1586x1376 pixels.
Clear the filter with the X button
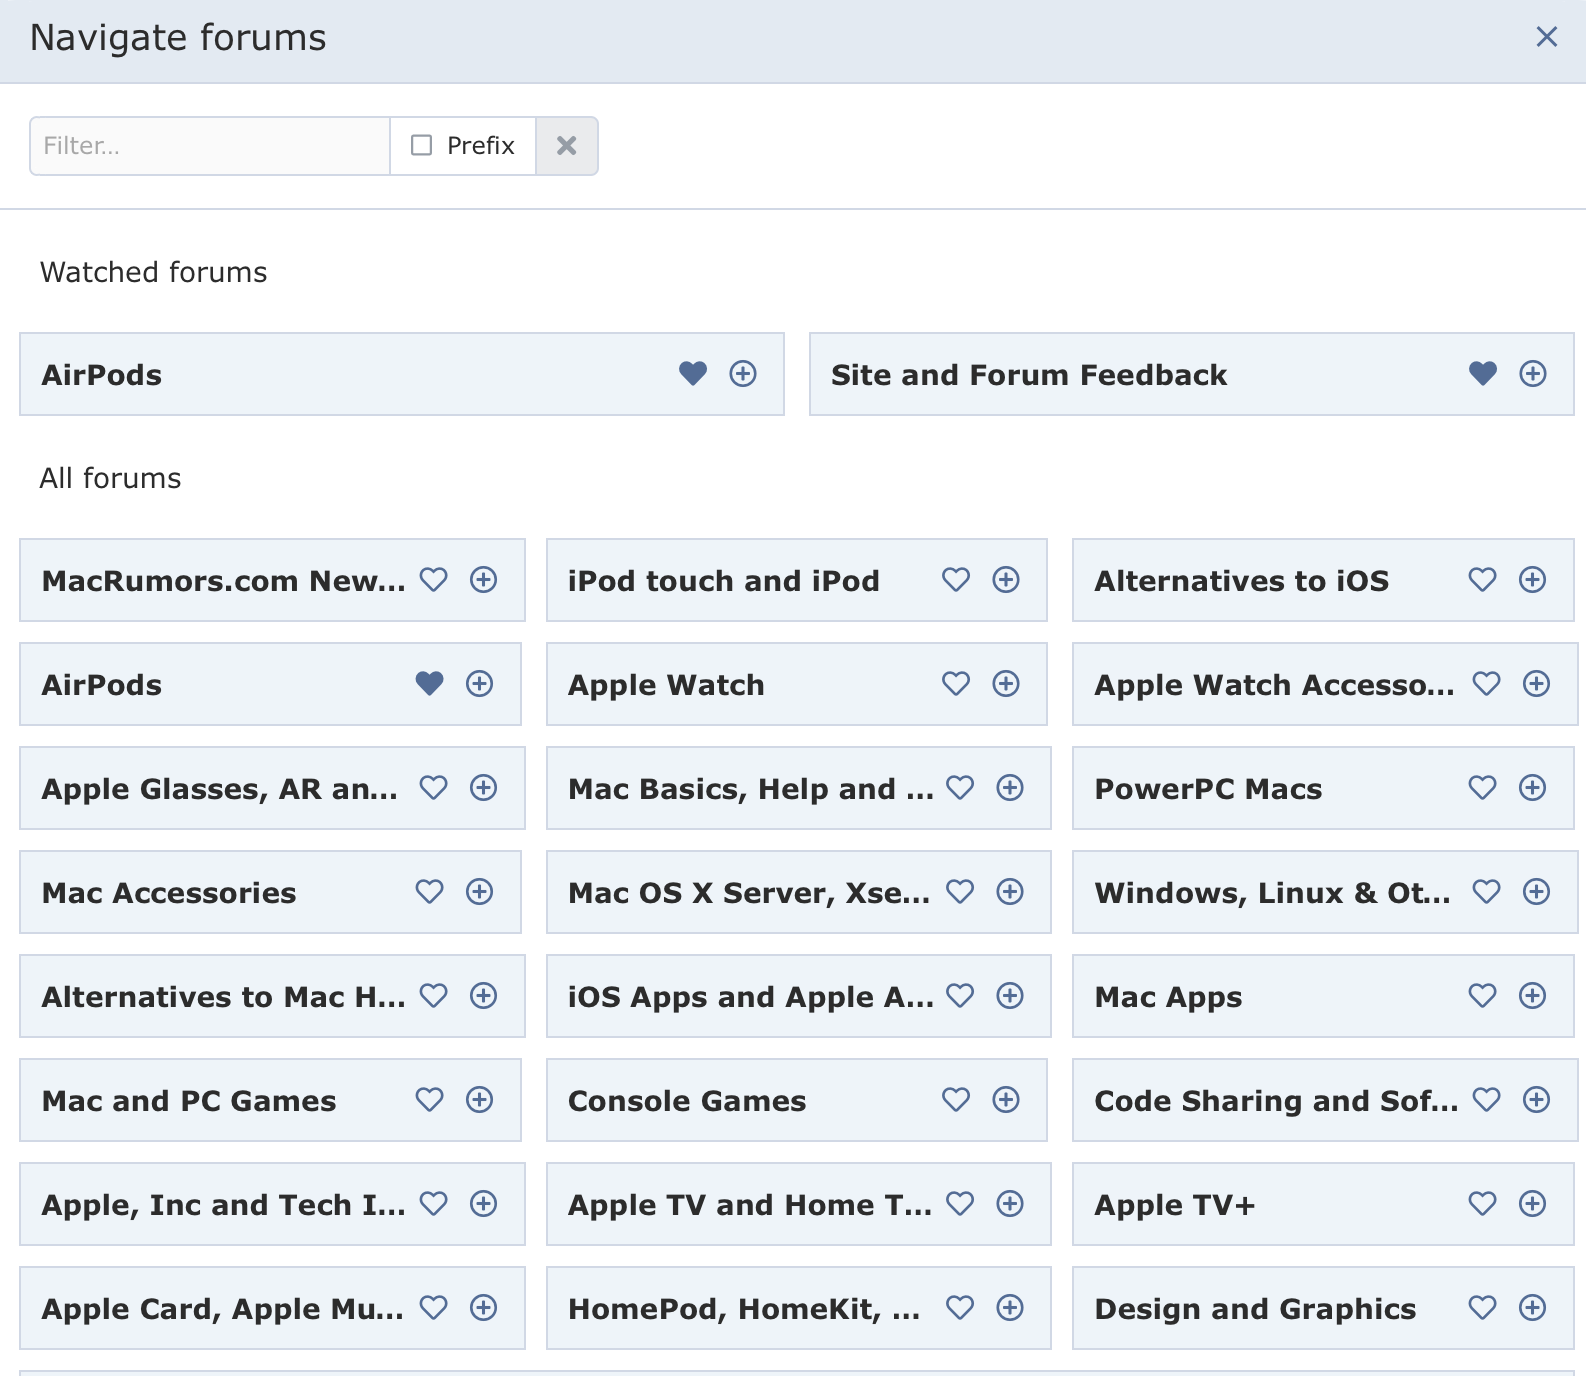[x=567, y=146]
